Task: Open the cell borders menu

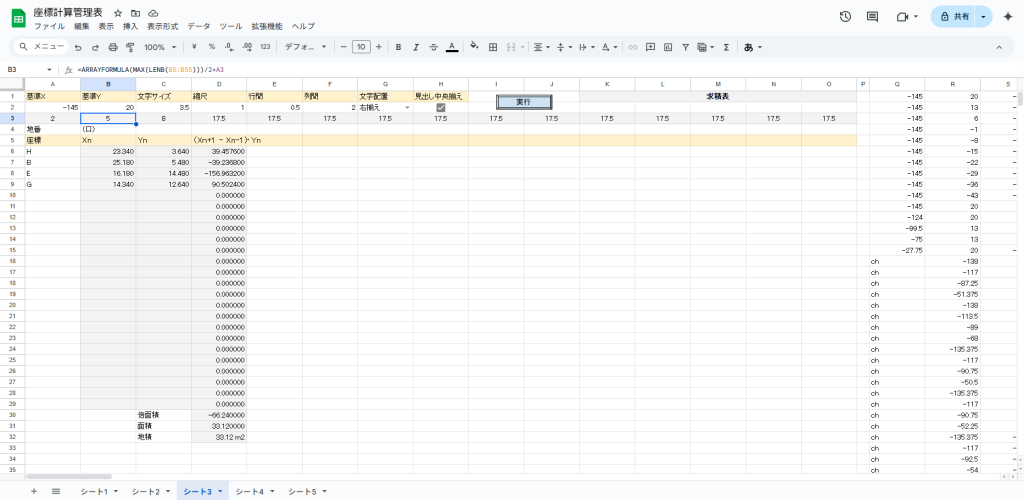Action: pyautogui.click(x=493, y=47)
